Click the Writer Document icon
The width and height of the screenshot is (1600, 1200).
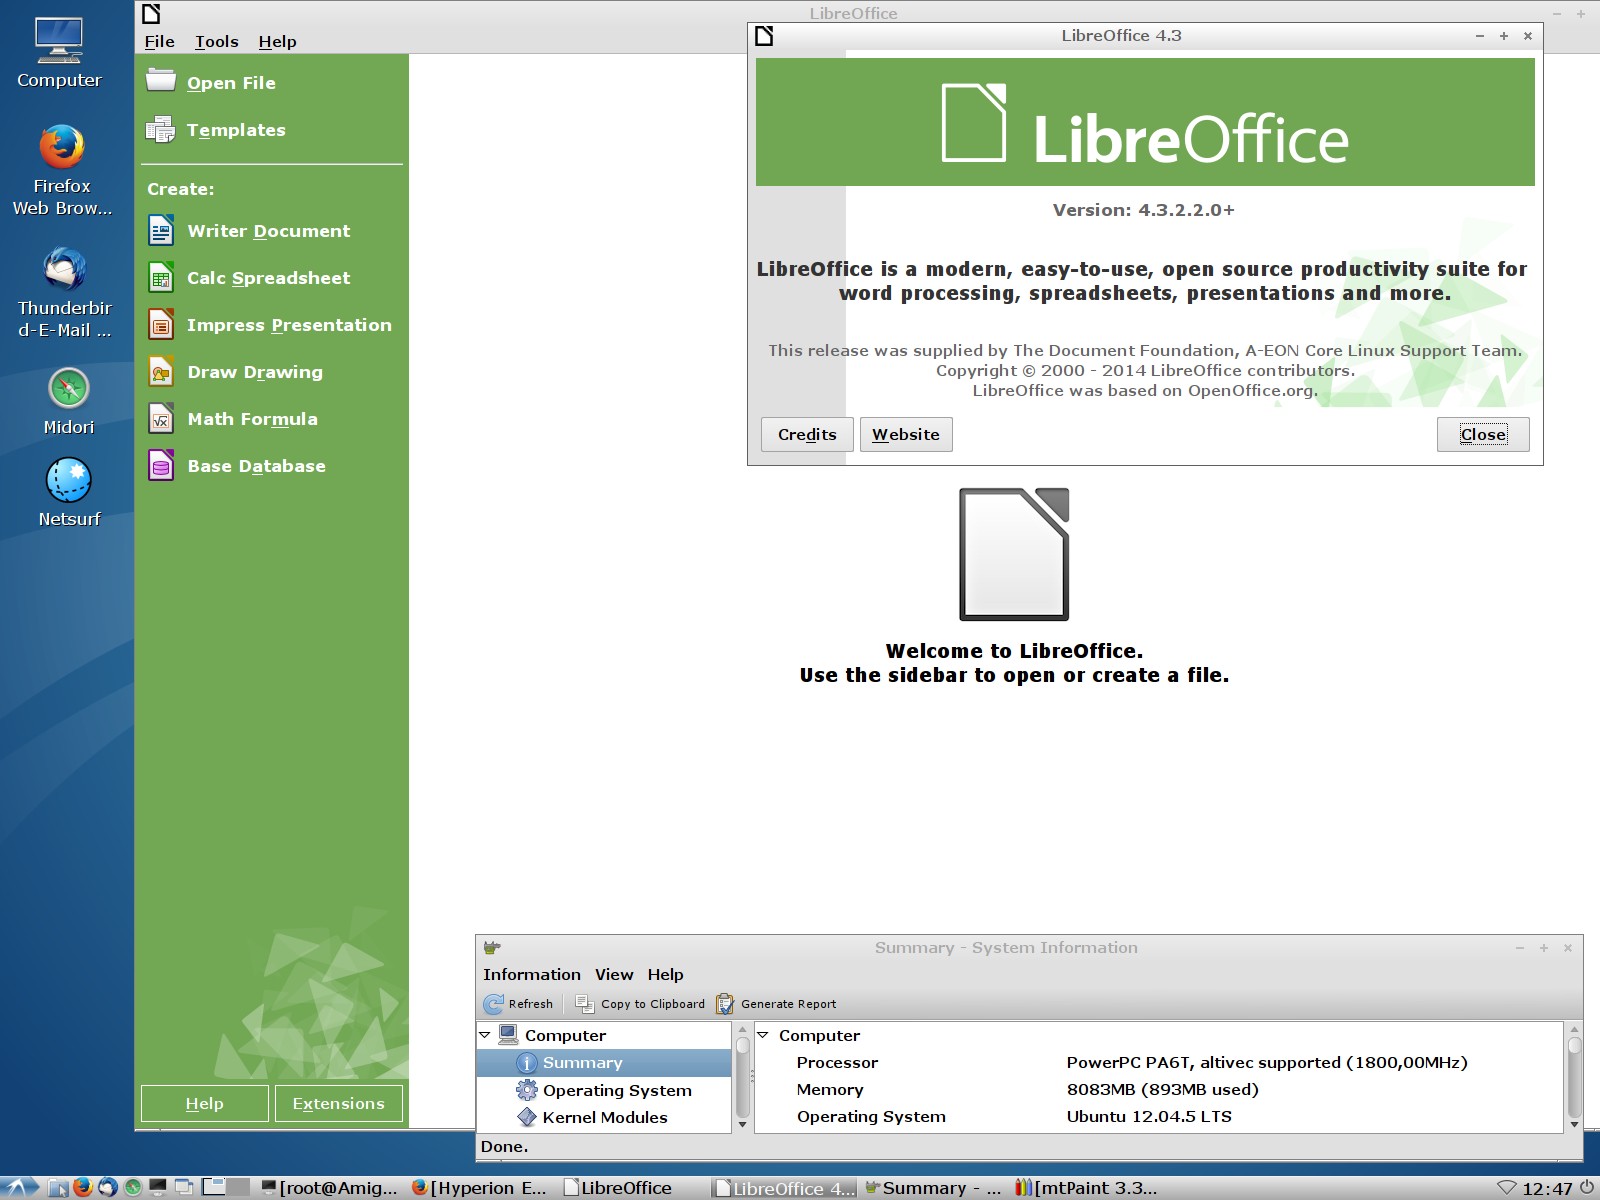coord(161,231)
